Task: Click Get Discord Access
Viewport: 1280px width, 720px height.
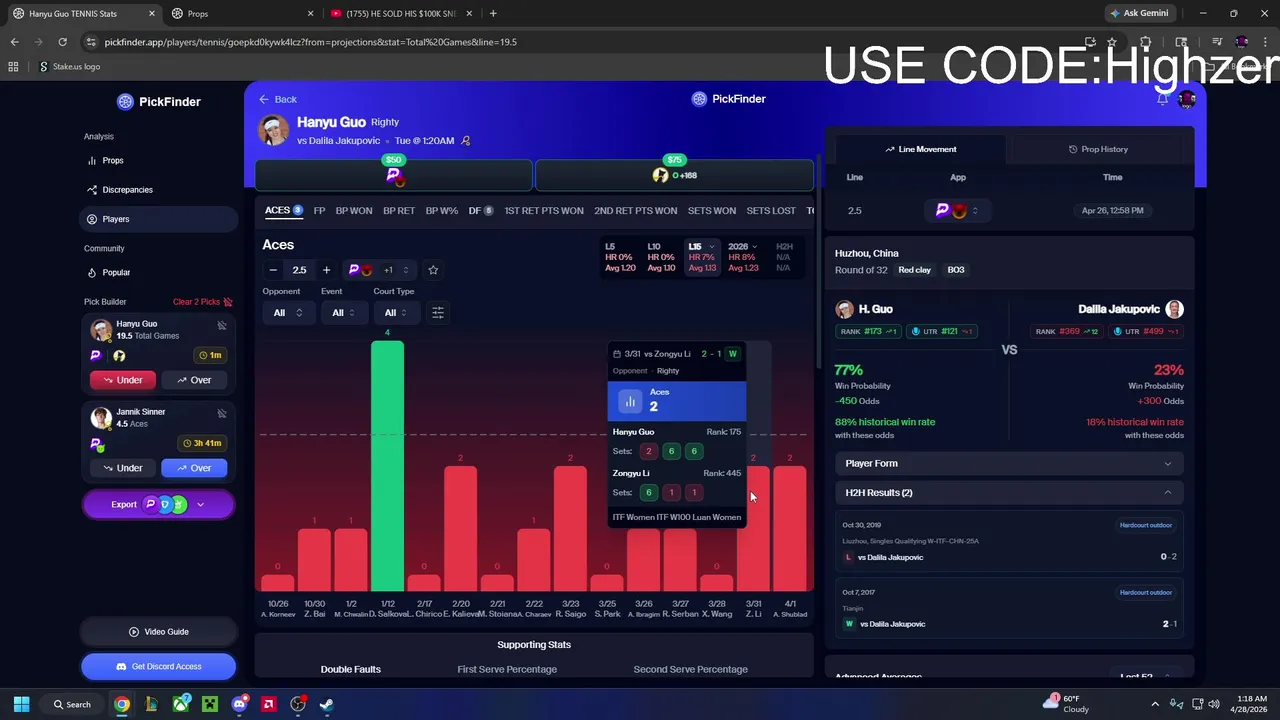Action: coord(158,666)
